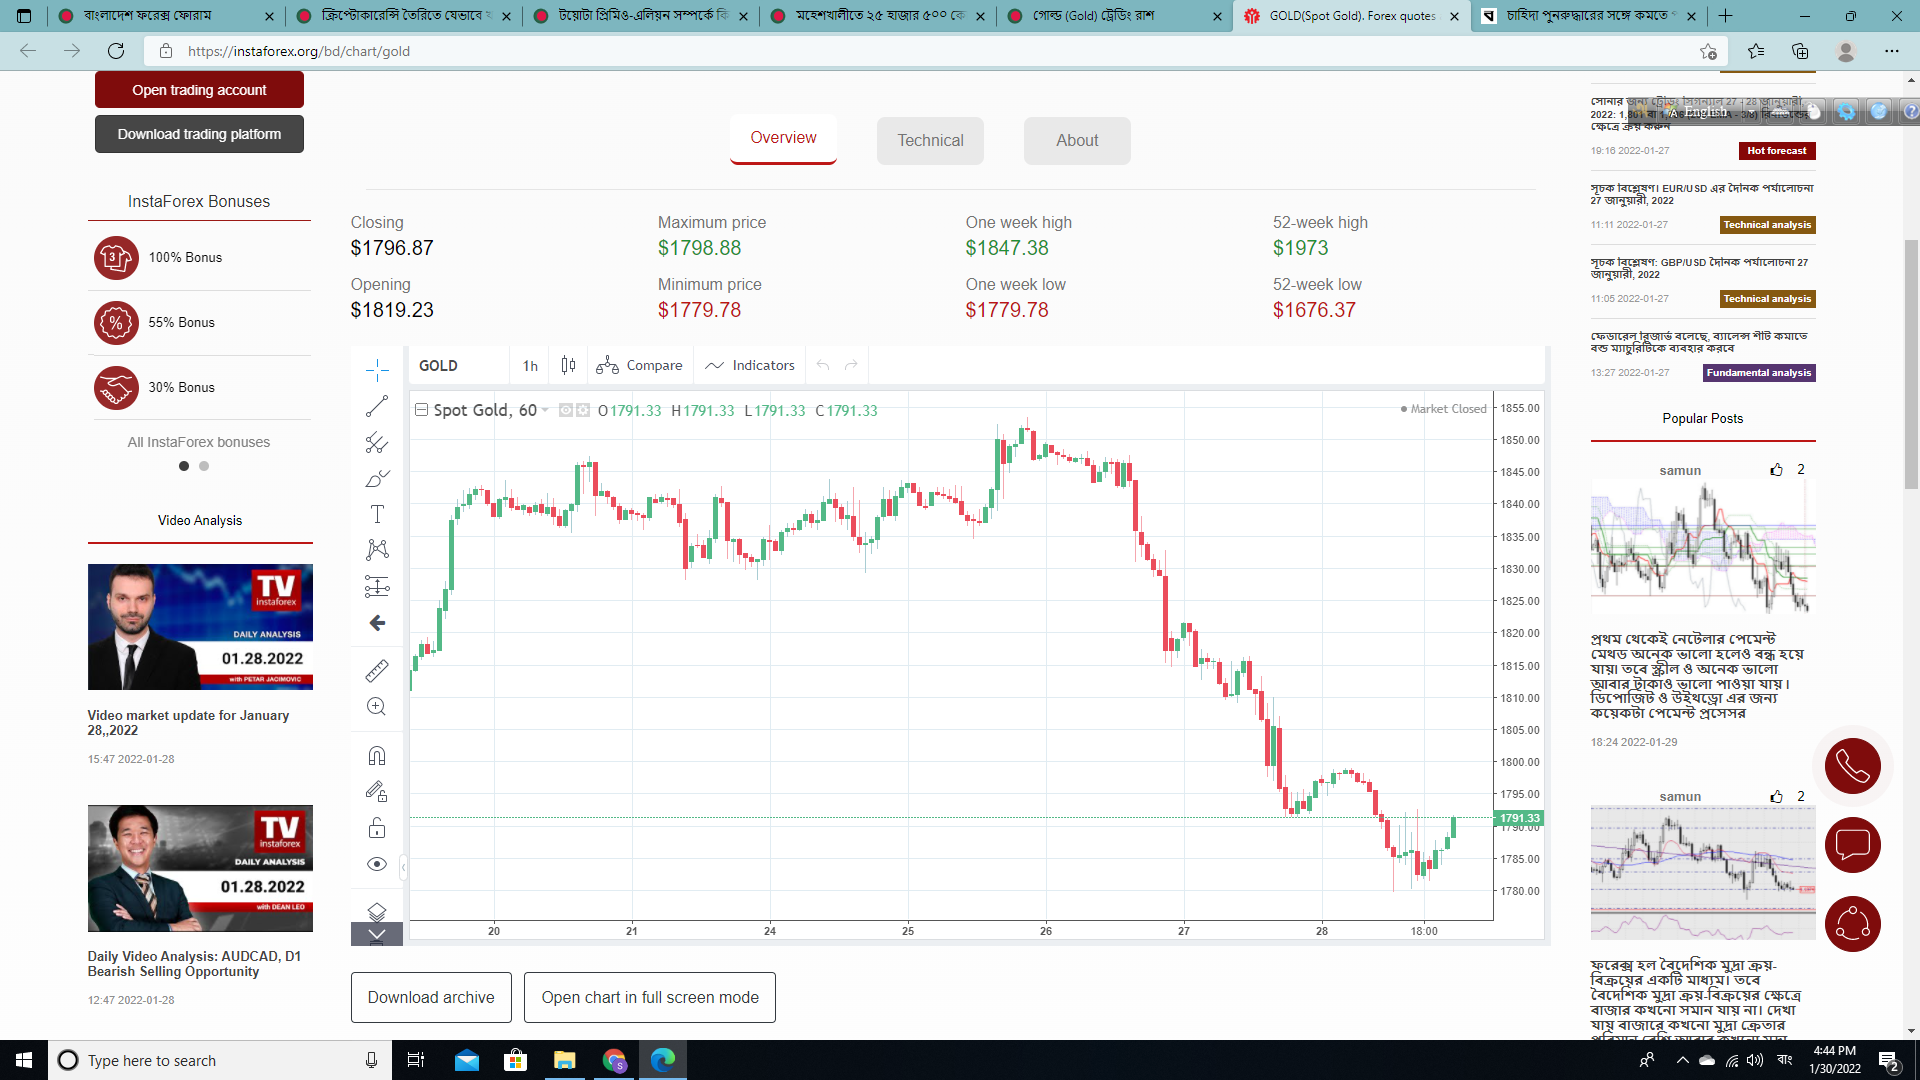Screen dimensions: 1920x1080
Task: Open the Indicators menu
Action: click(750, 366)
